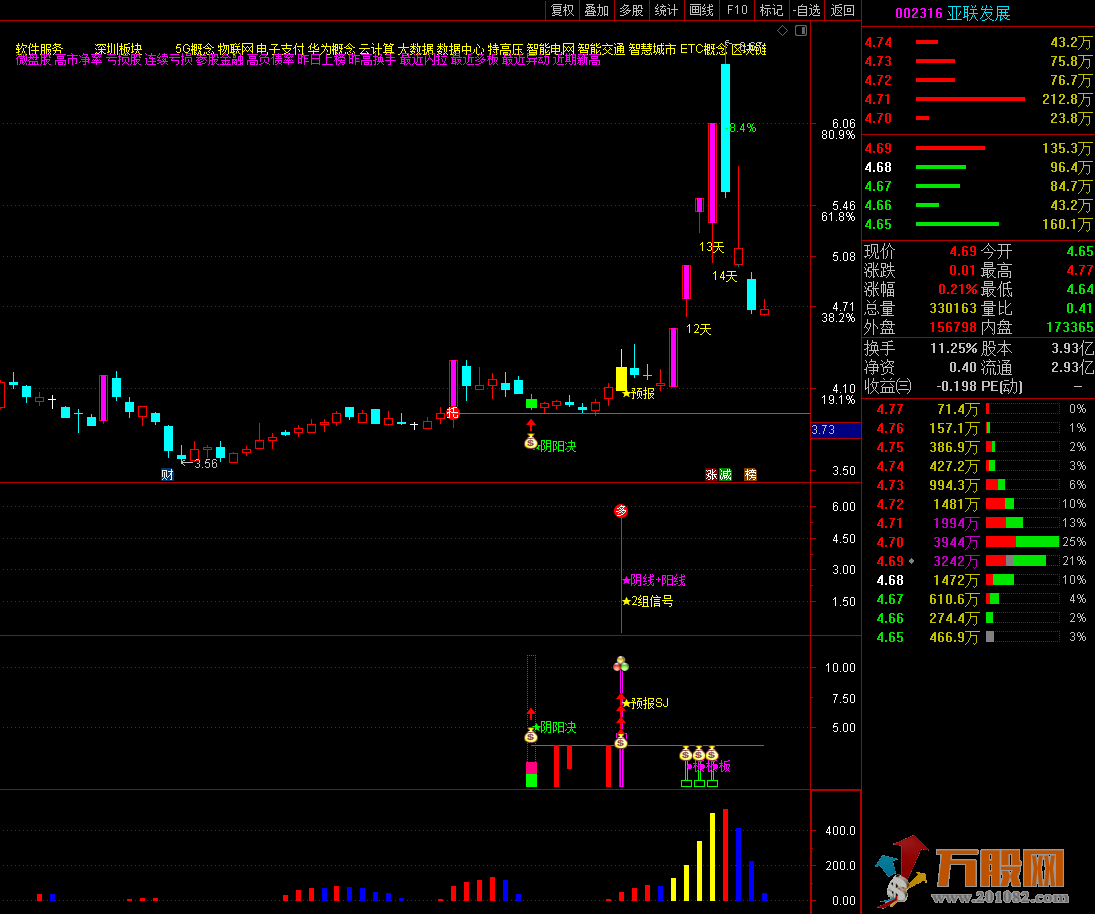This screenshot has height=914, width=1095.
Task: Click the 3.56 low price label
Action: coord(205,464)
